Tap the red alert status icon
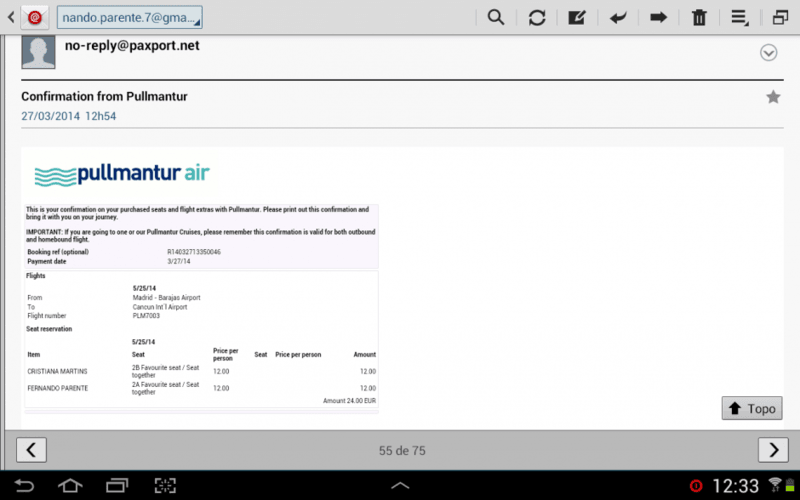The width and height of the screenshot is (800, 500). [x=696, y=486]
